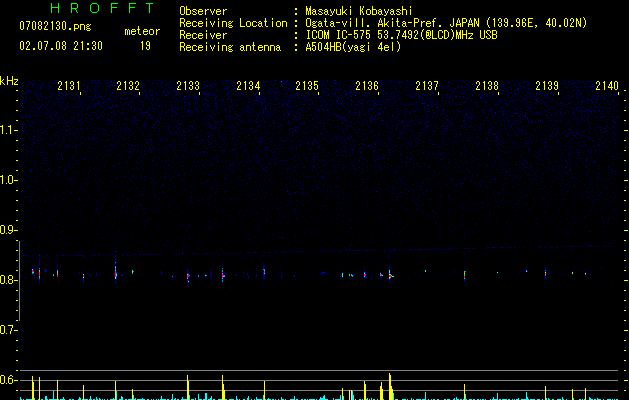
Task: Click the date stamp 02.07.08 21:30
Action: coord(61,46)
